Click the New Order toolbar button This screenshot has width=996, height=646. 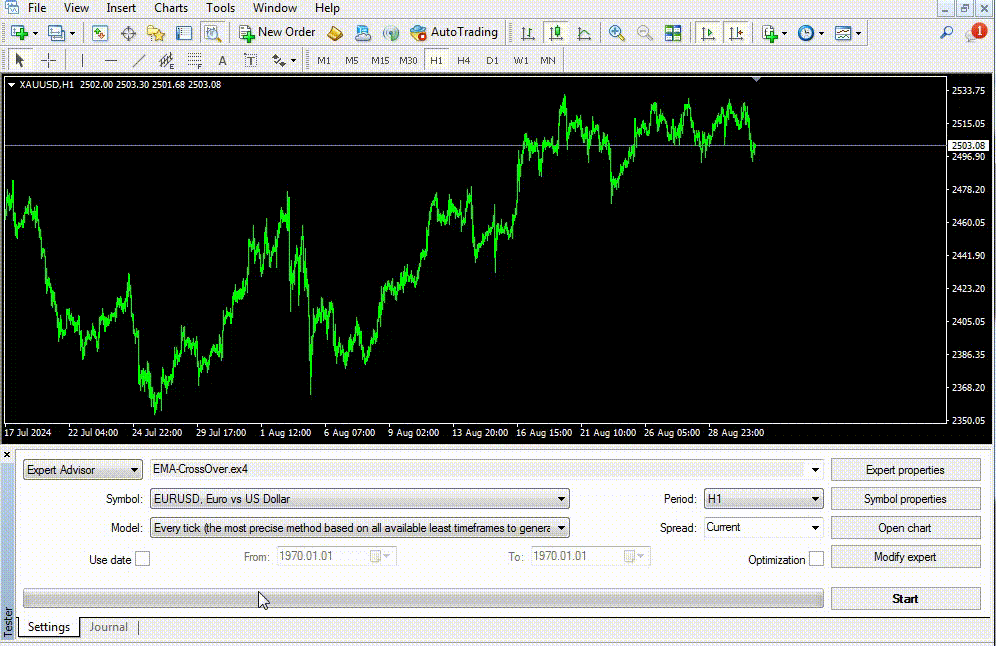pos(277,33)
